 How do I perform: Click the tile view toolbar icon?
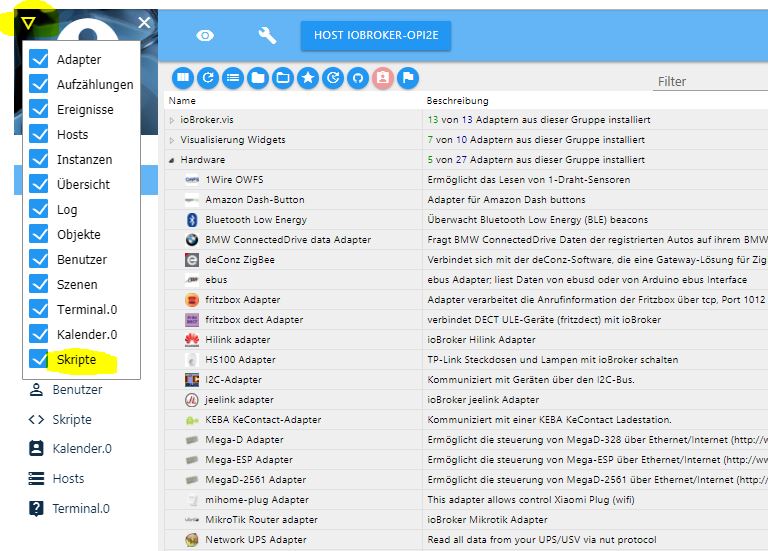[x=183, y=78]
